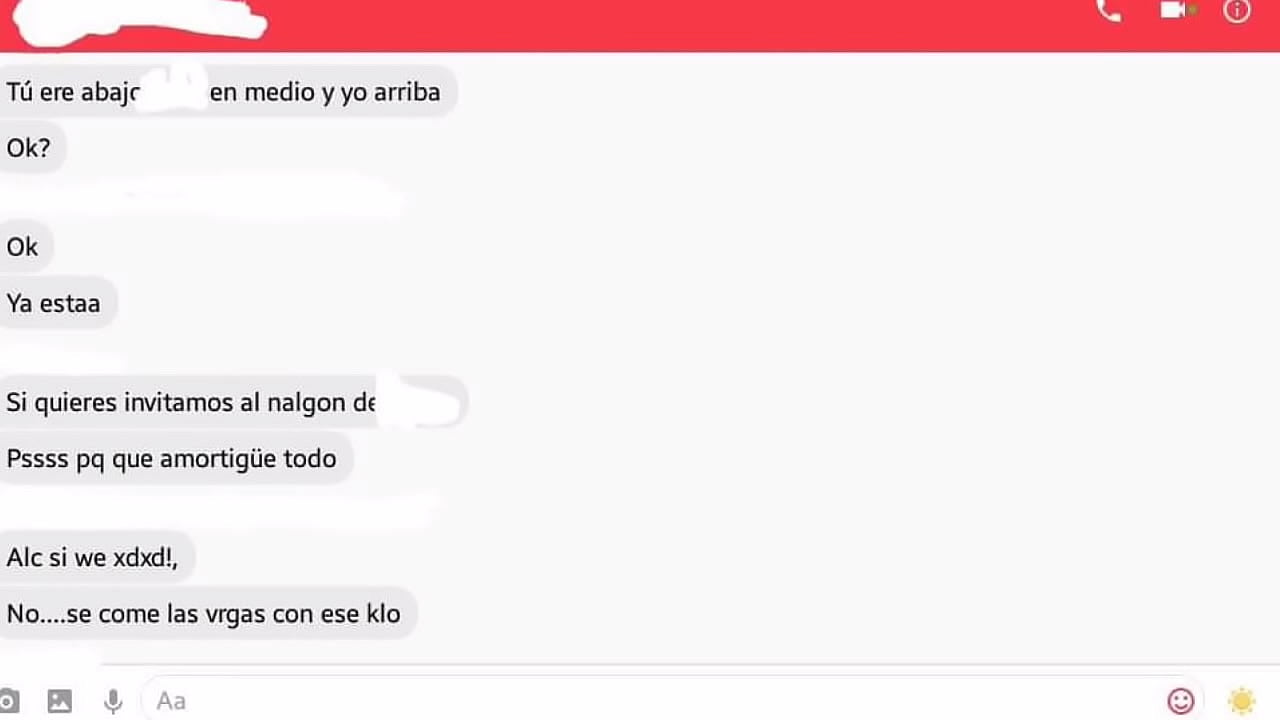Open the emoji picker smiley icon
This screenshot has height=720, width=1280.
(1181, 701)
